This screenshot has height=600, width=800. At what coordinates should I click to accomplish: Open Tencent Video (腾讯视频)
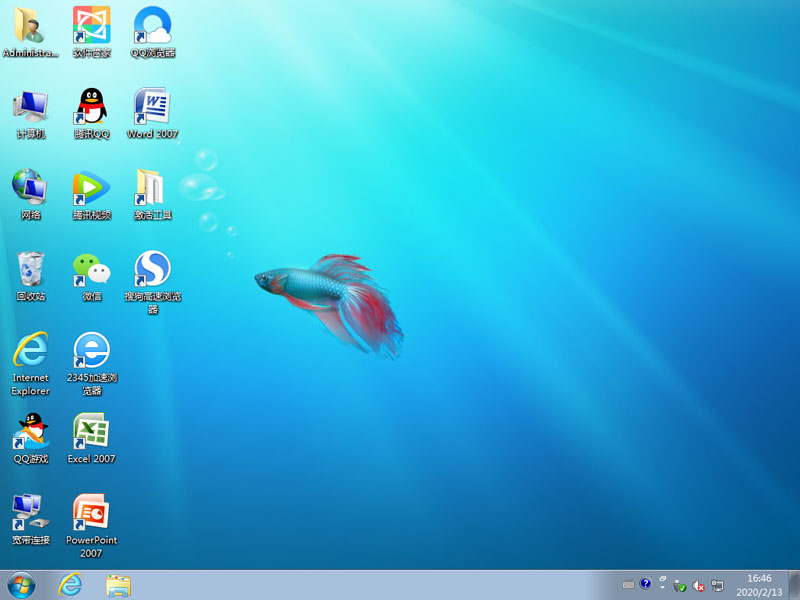90,190
